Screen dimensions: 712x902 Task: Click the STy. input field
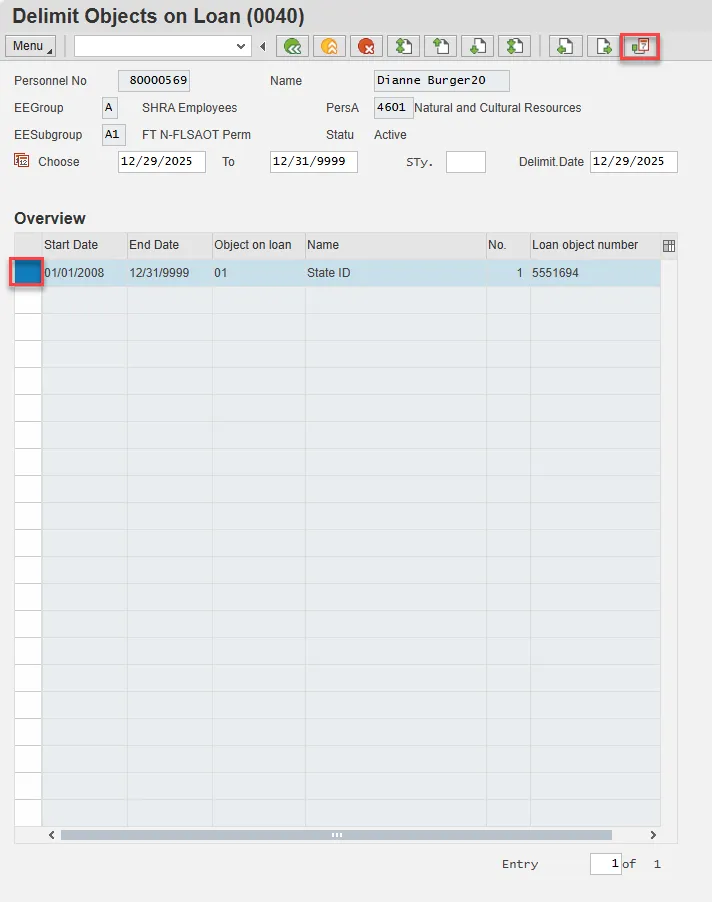(466, 162)
